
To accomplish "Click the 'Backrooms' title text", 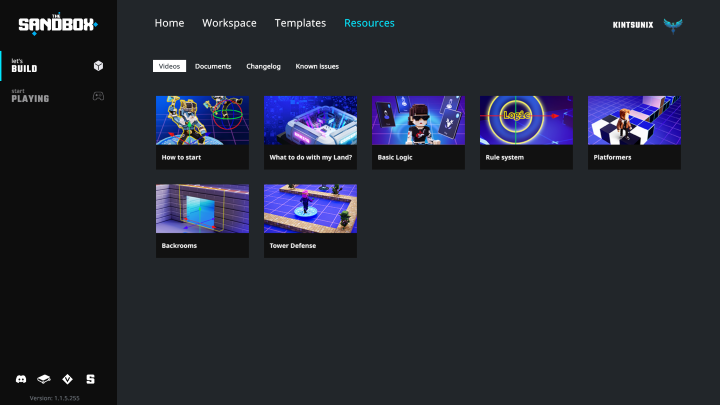I will (179, 245).
